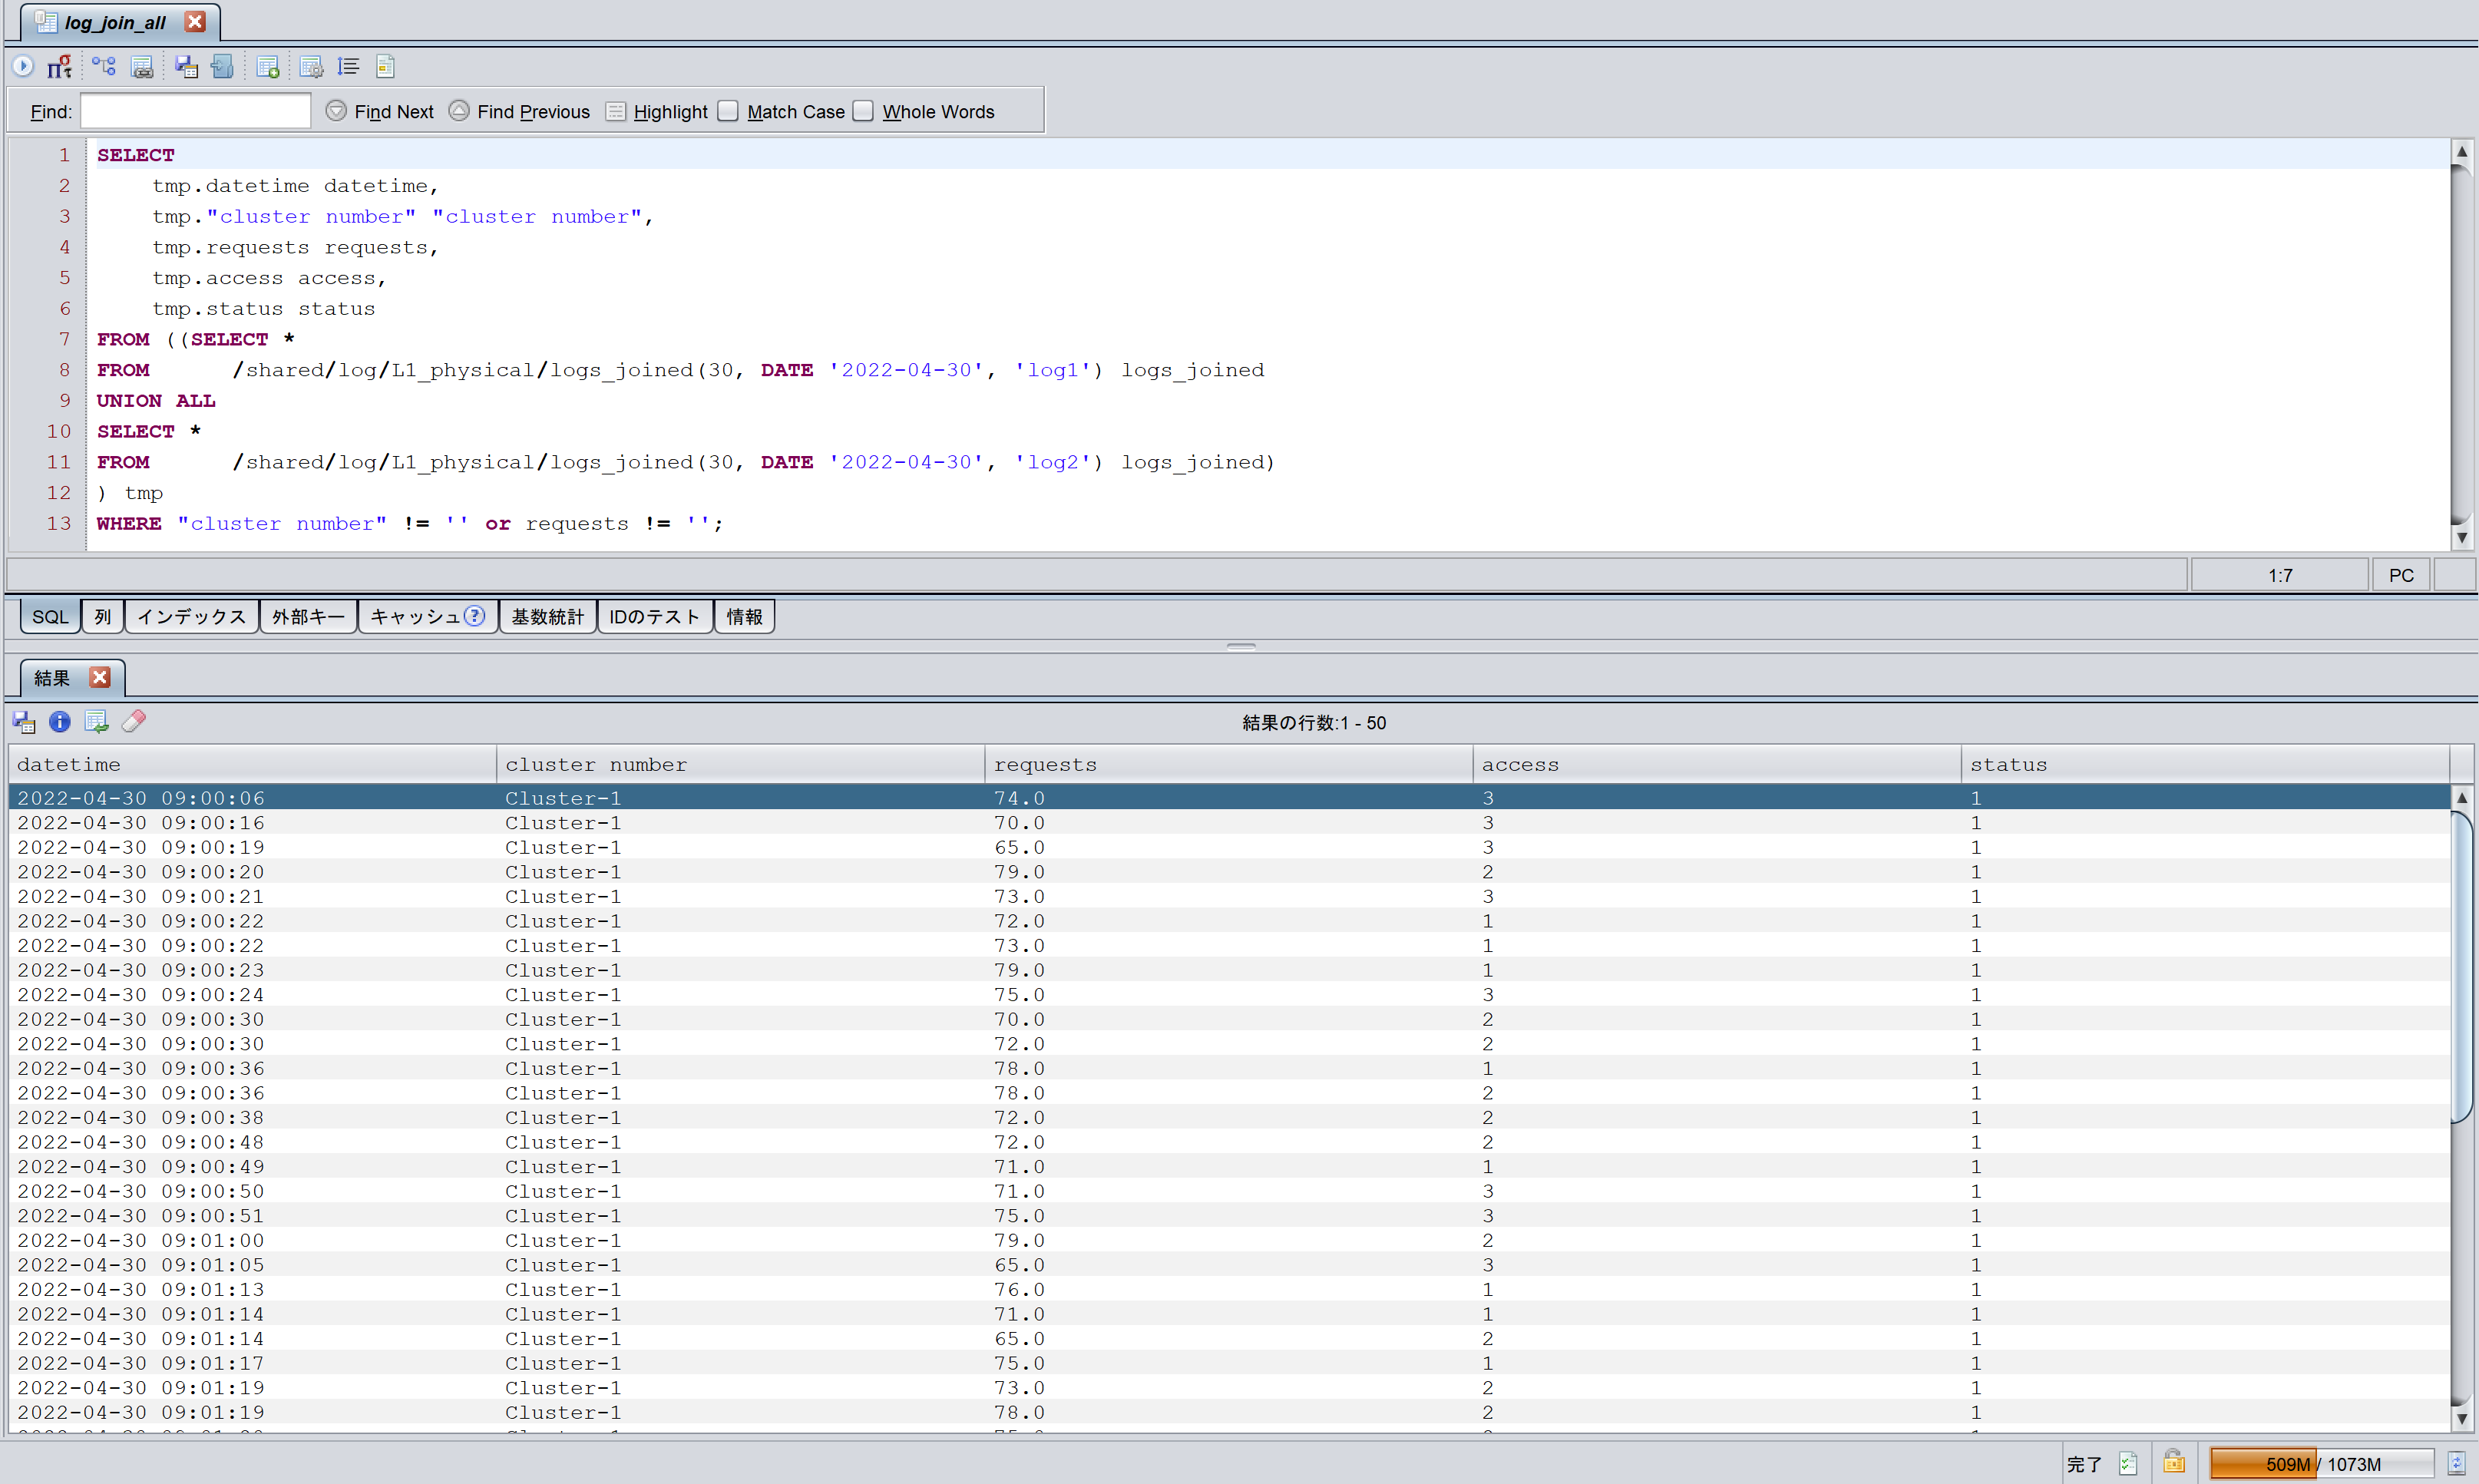Click the relational algebra Pi-sigma-tau icon
2479x1484 pixels.
(x=60, y=66)
